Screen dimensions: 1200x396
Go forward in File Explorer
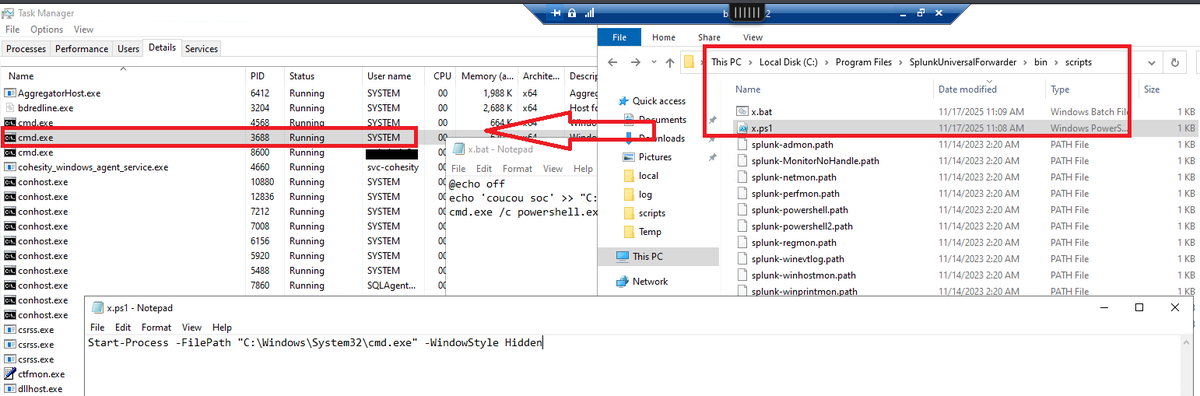pos(635,62)
